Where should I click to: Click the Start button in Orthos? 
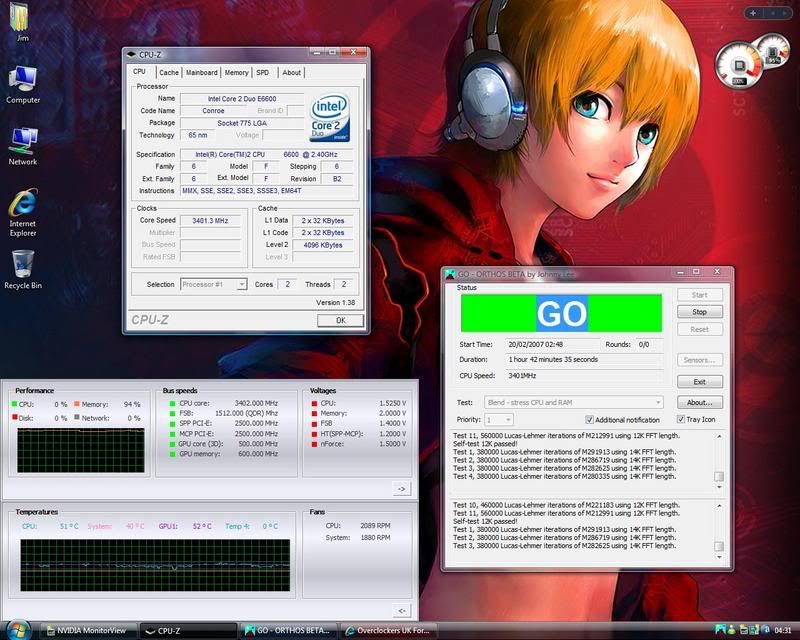click(x=699, y=294)
